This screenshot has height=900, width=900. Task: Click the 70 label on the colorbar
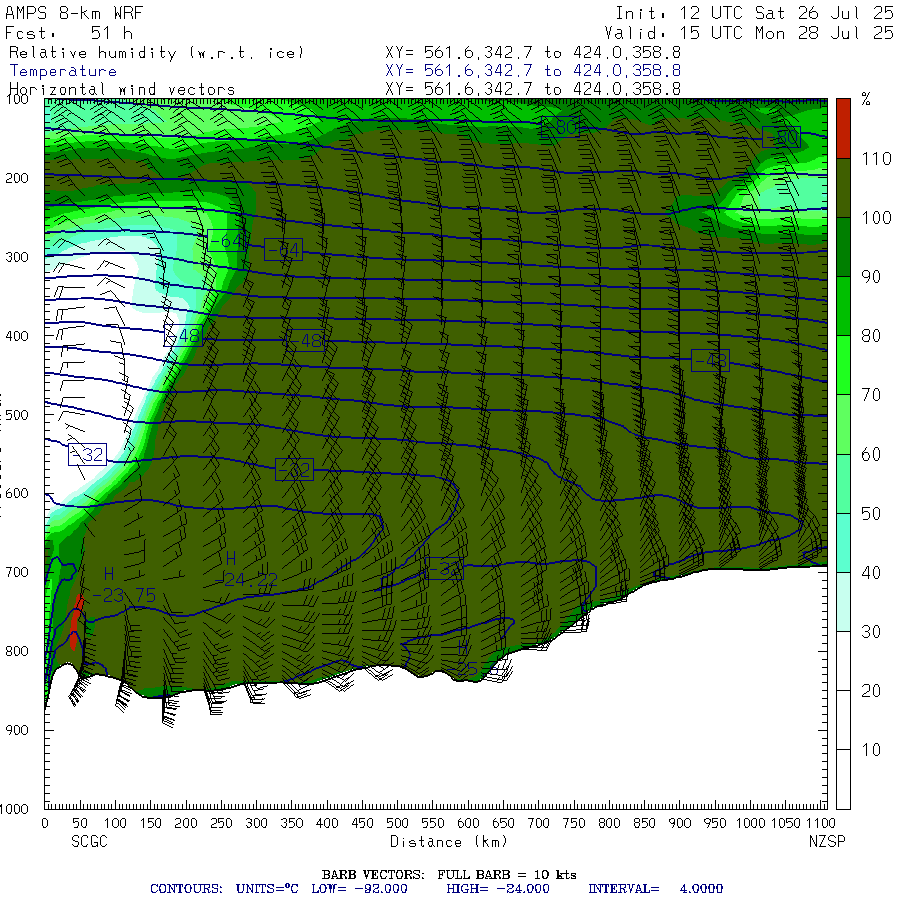871,395
